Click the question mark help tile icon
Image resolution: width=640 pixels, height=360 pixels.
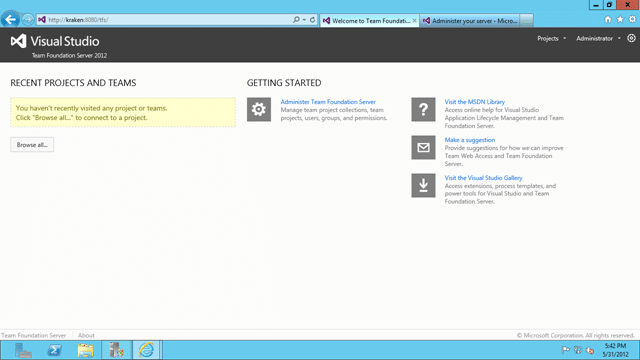tap(423, 109)
